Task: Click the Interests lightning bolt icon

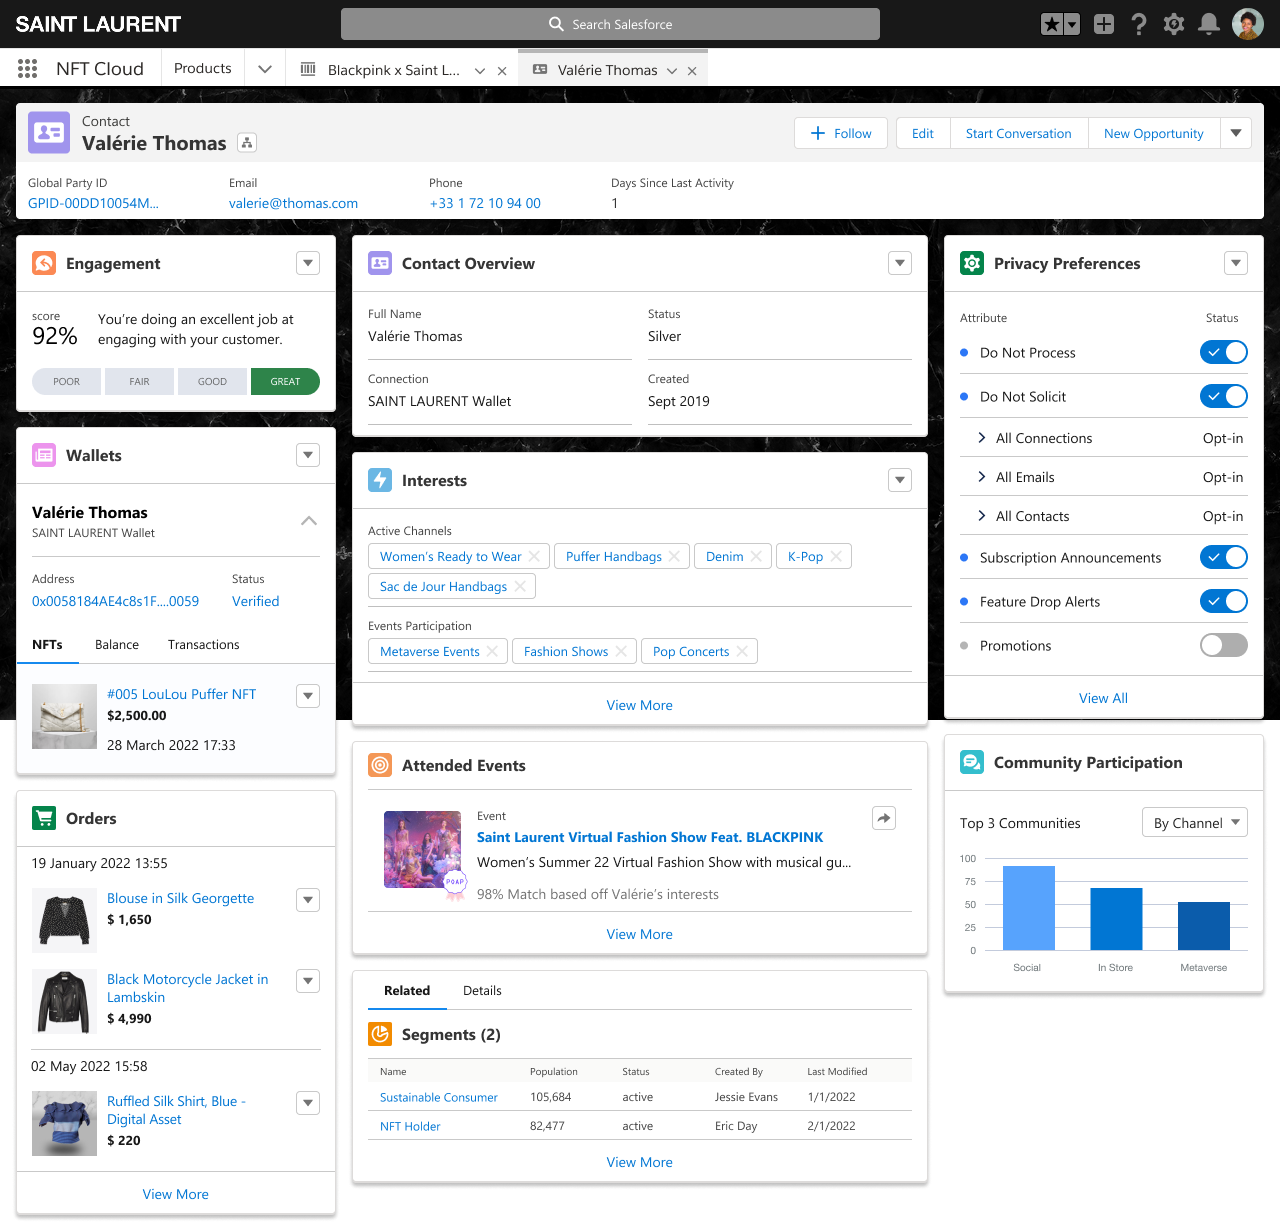Action: [379, 480]
